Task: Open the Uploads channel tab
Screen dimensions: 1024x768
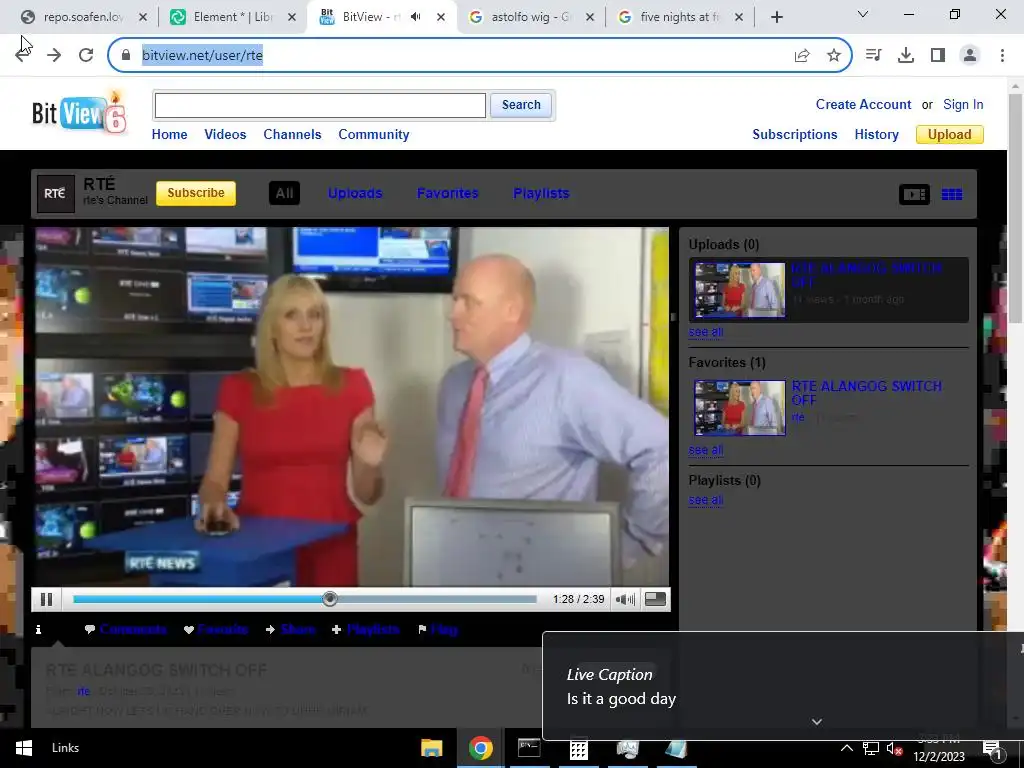Action: 355,193
